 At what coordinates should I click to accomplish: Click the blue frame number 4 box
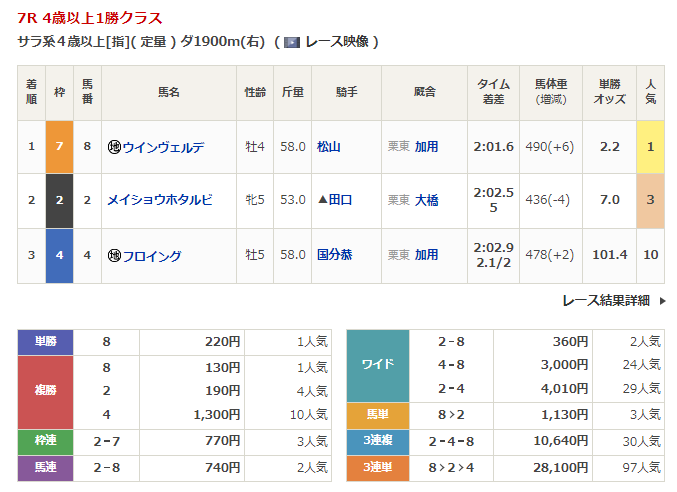pos(58,255)
